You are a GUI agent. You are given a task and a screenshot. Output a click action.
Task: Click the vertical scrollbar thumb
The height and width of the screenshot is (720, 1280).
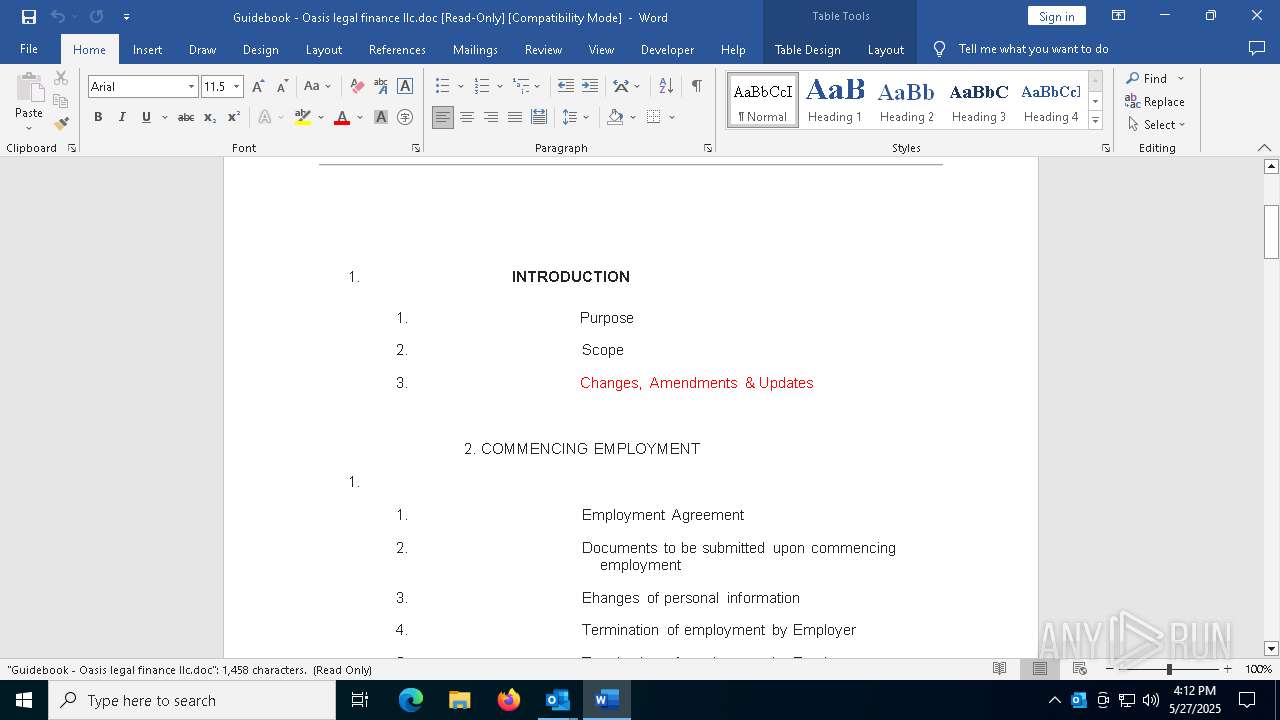[x=1271, y=232]
